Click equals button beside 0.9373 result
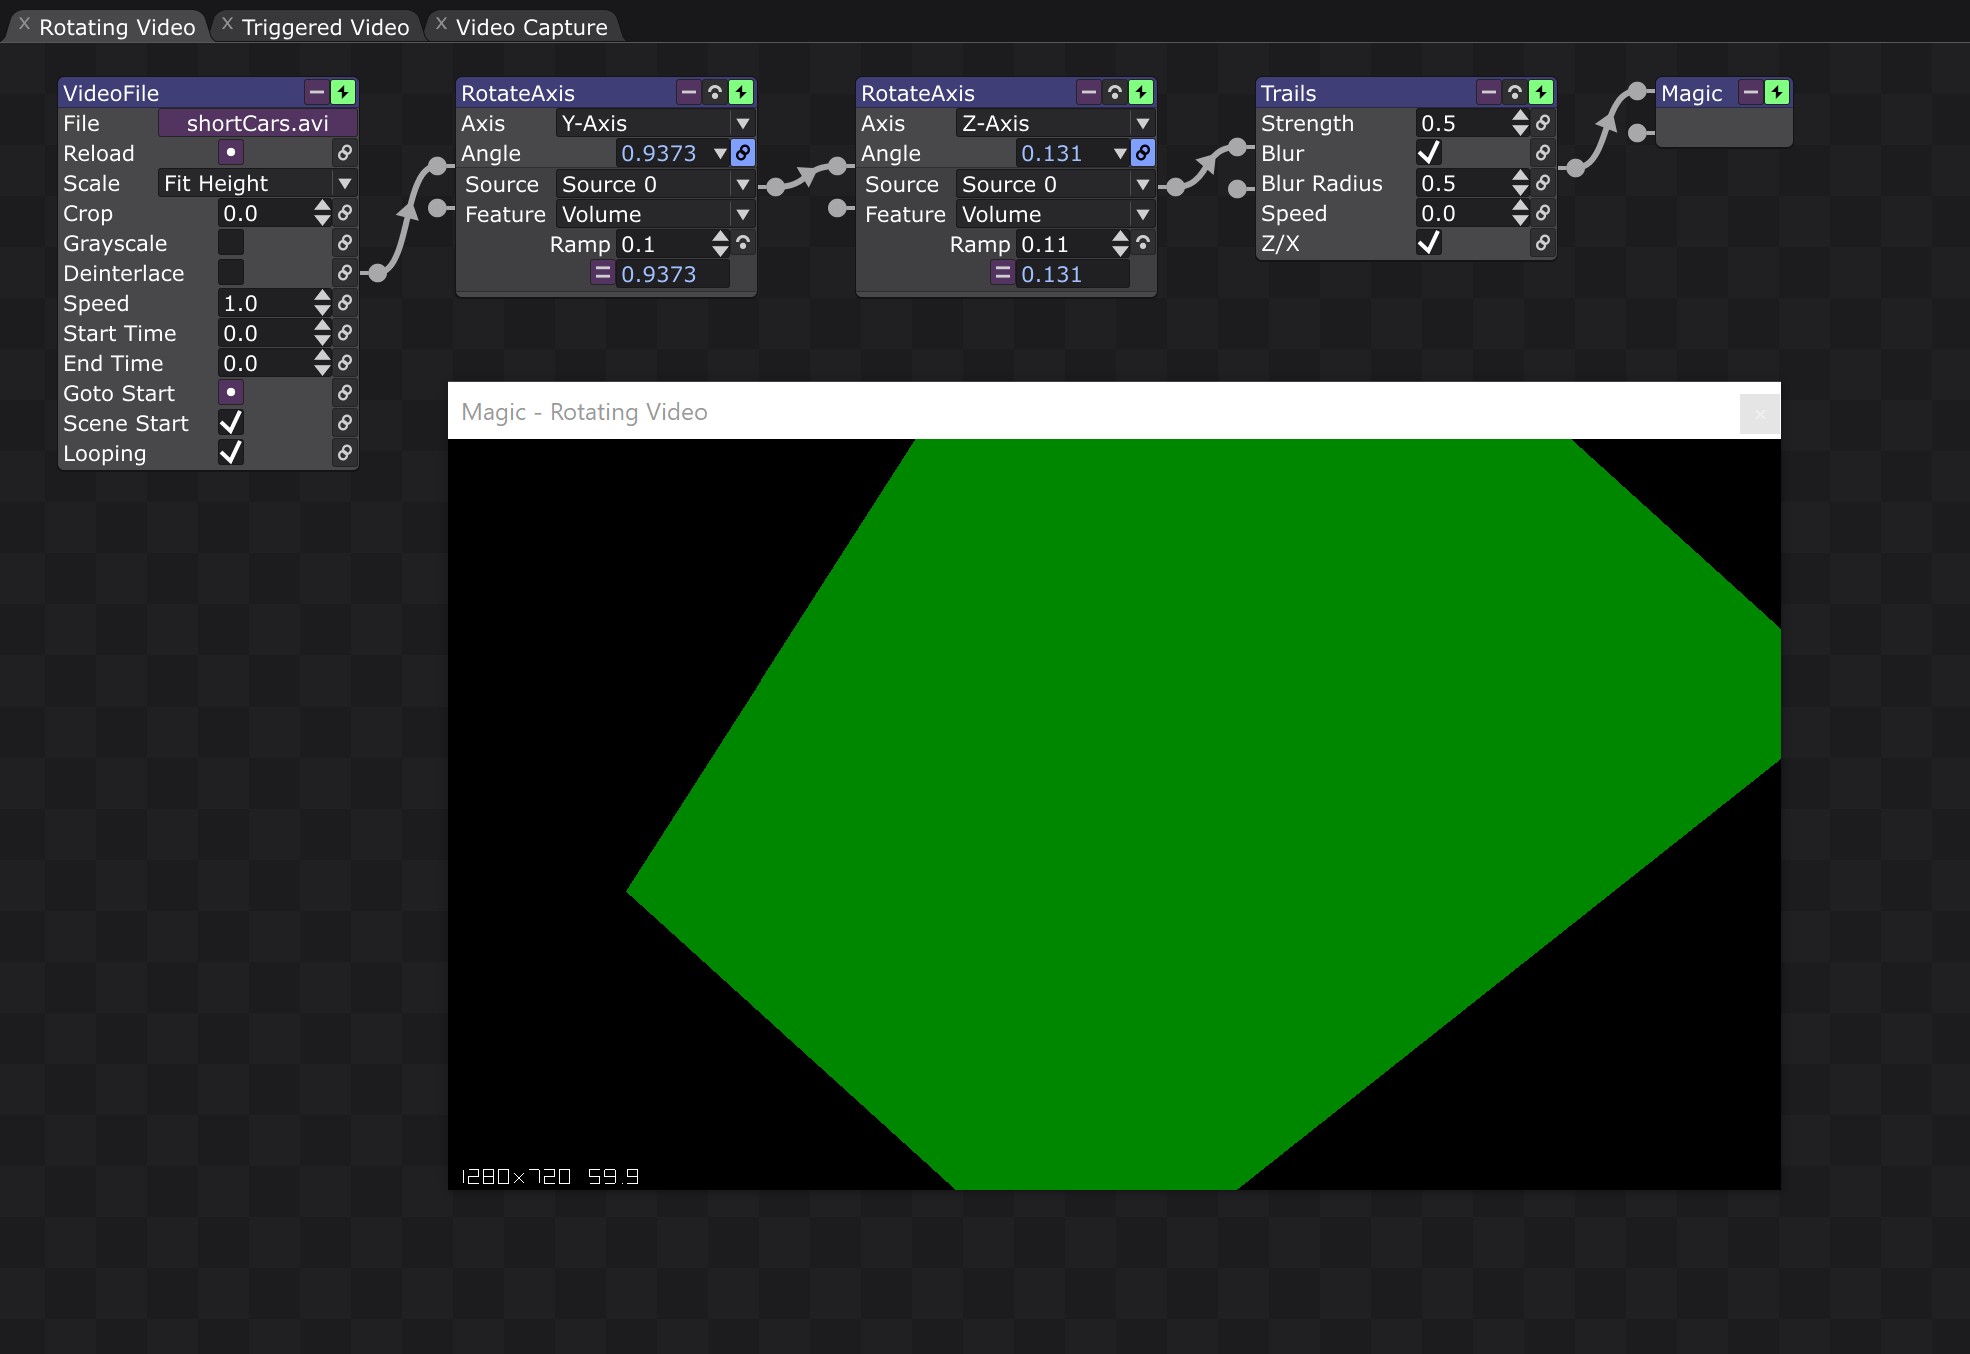The image size is (1970, 1354). pyautogui.click(x=602, y=273)
